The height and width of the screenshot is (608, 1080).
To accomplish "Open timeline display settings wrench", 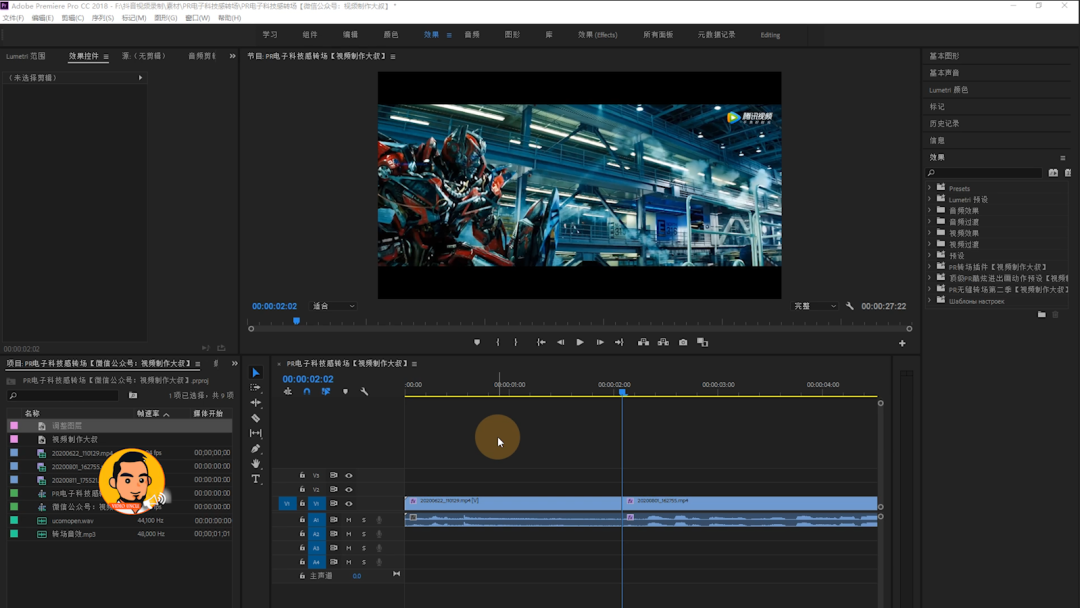I will click(x=364, y=392).
